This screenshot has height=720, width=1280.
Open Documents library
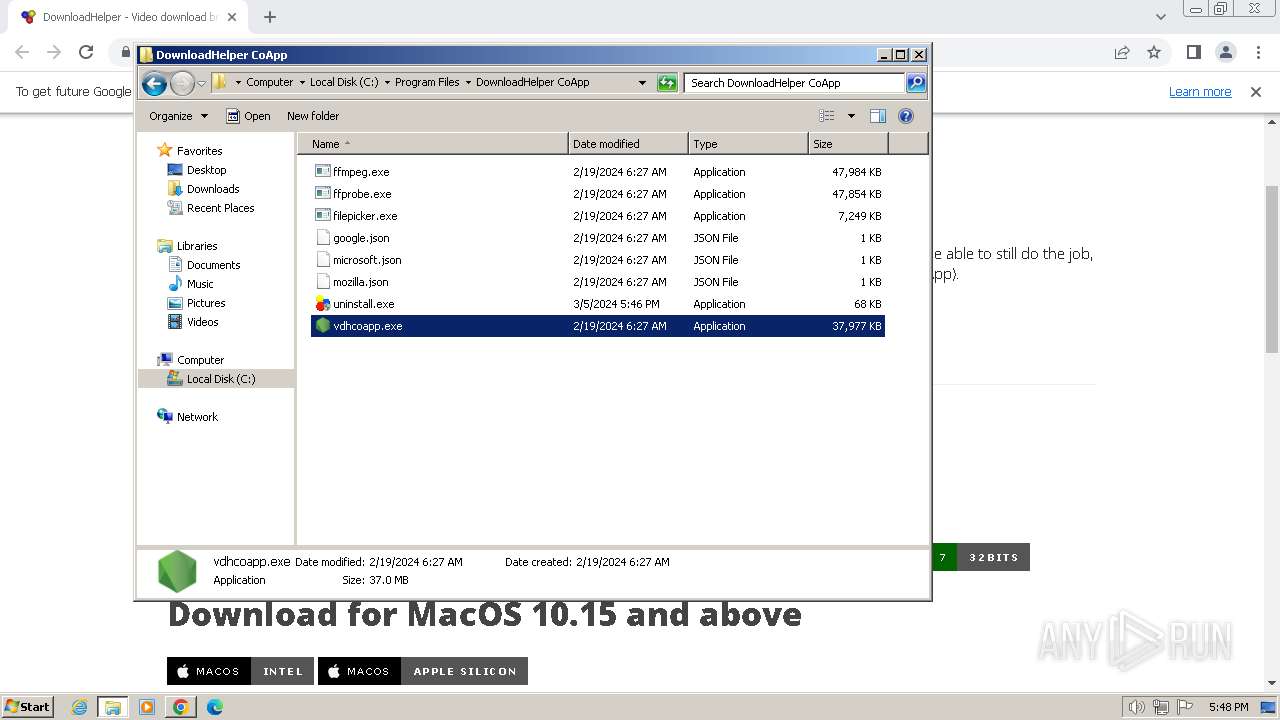point(213,265)
